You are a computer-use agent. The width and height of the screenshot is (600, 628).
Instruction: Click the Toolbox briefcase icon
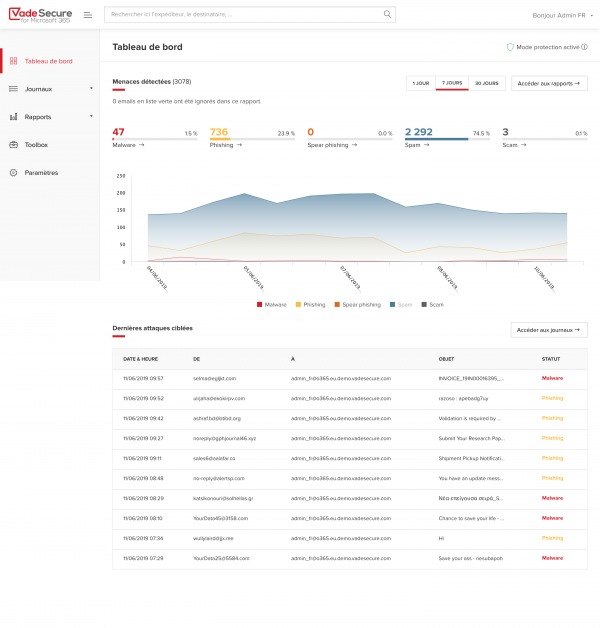[x=14, y=145]
